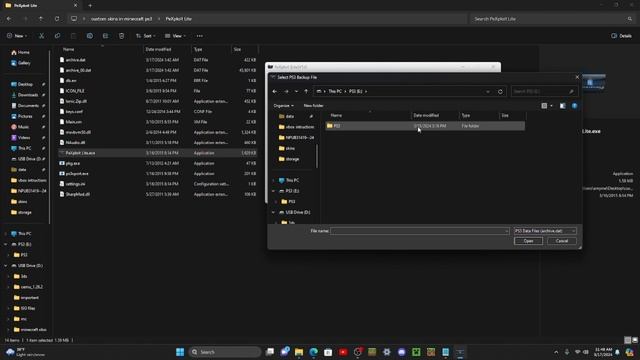Select archive.dat in Explorer file list
The image size is (640, 360).
(158, 60)
